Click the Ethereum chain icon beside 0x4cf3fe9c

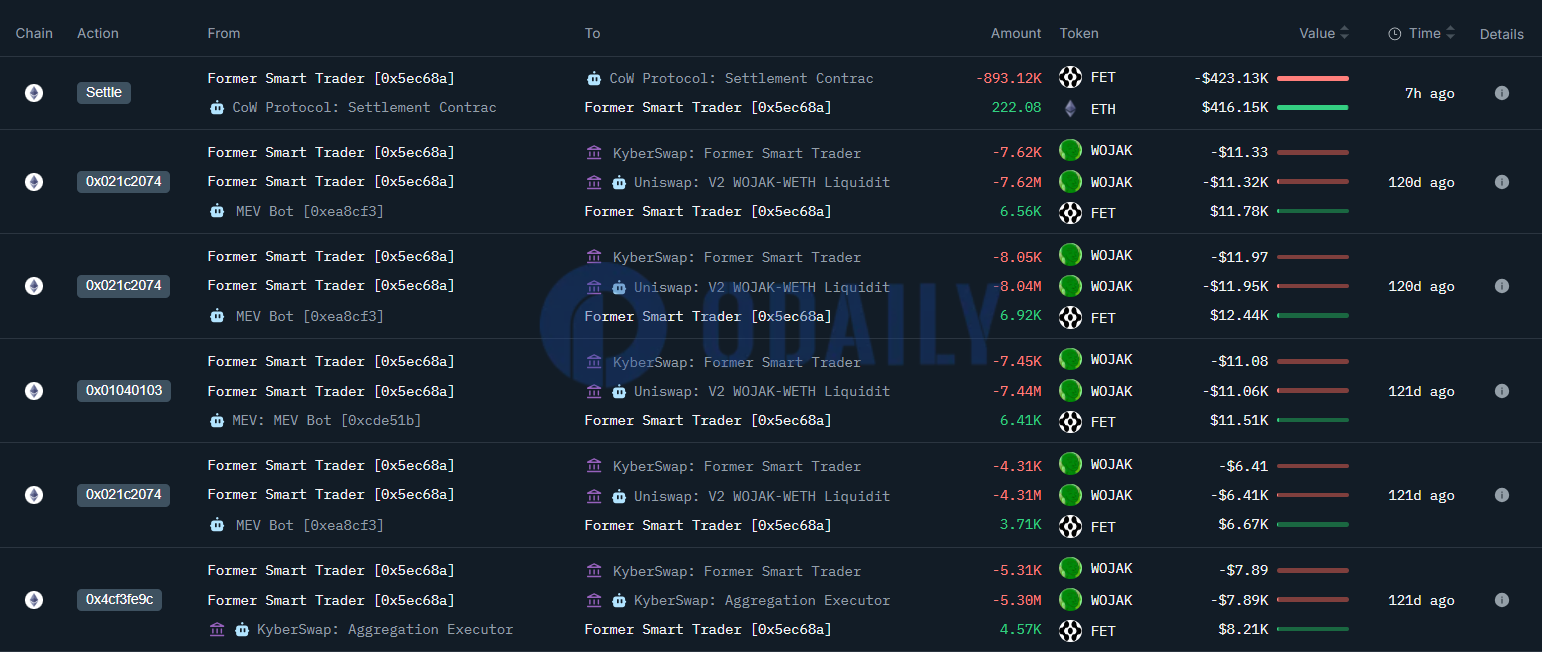click(34, 600)
